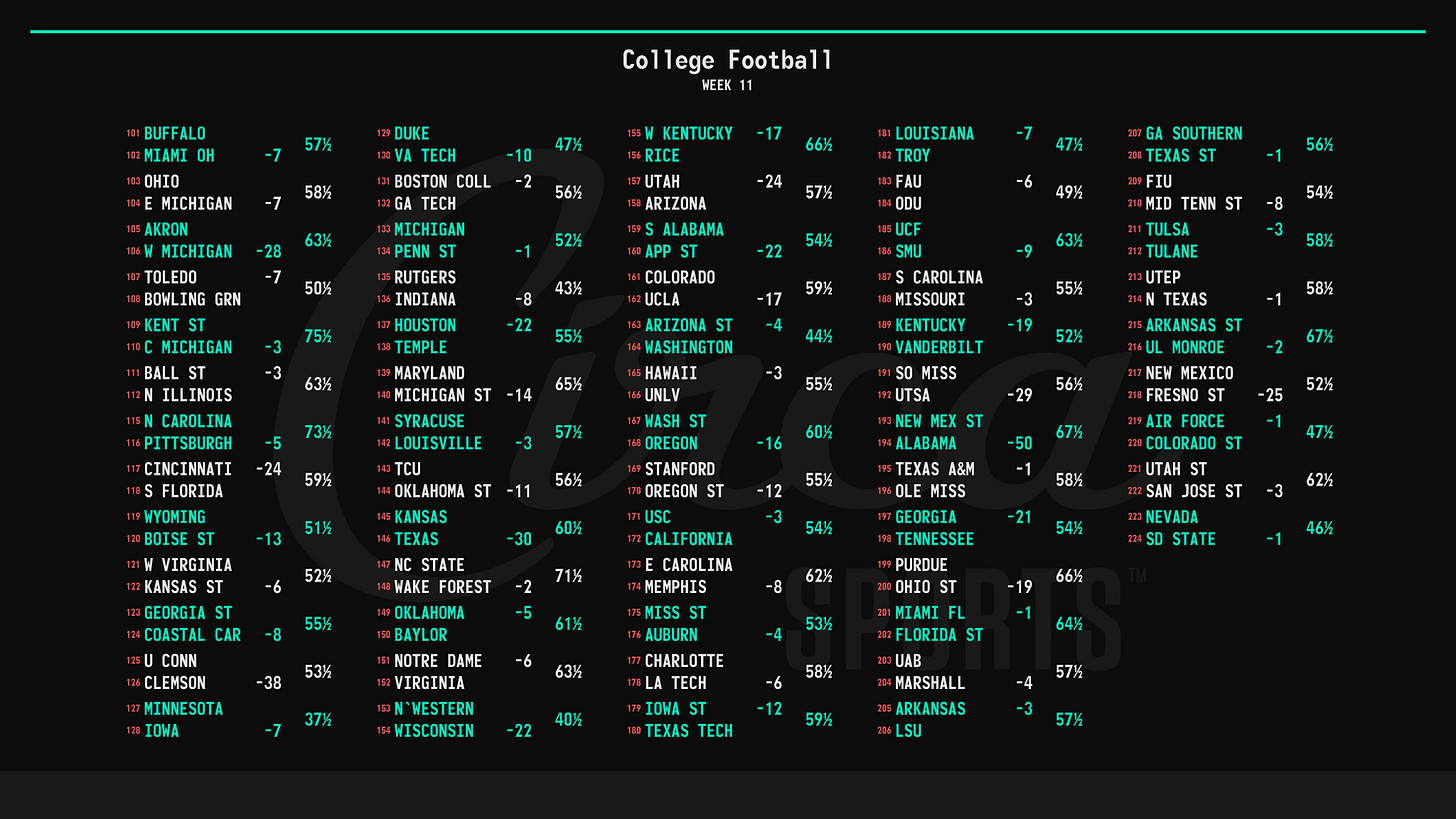Image resolution: width=1456 pixels, height=819 pixels.
Task: Select the APP ST team name
Action: pos(671,251)
